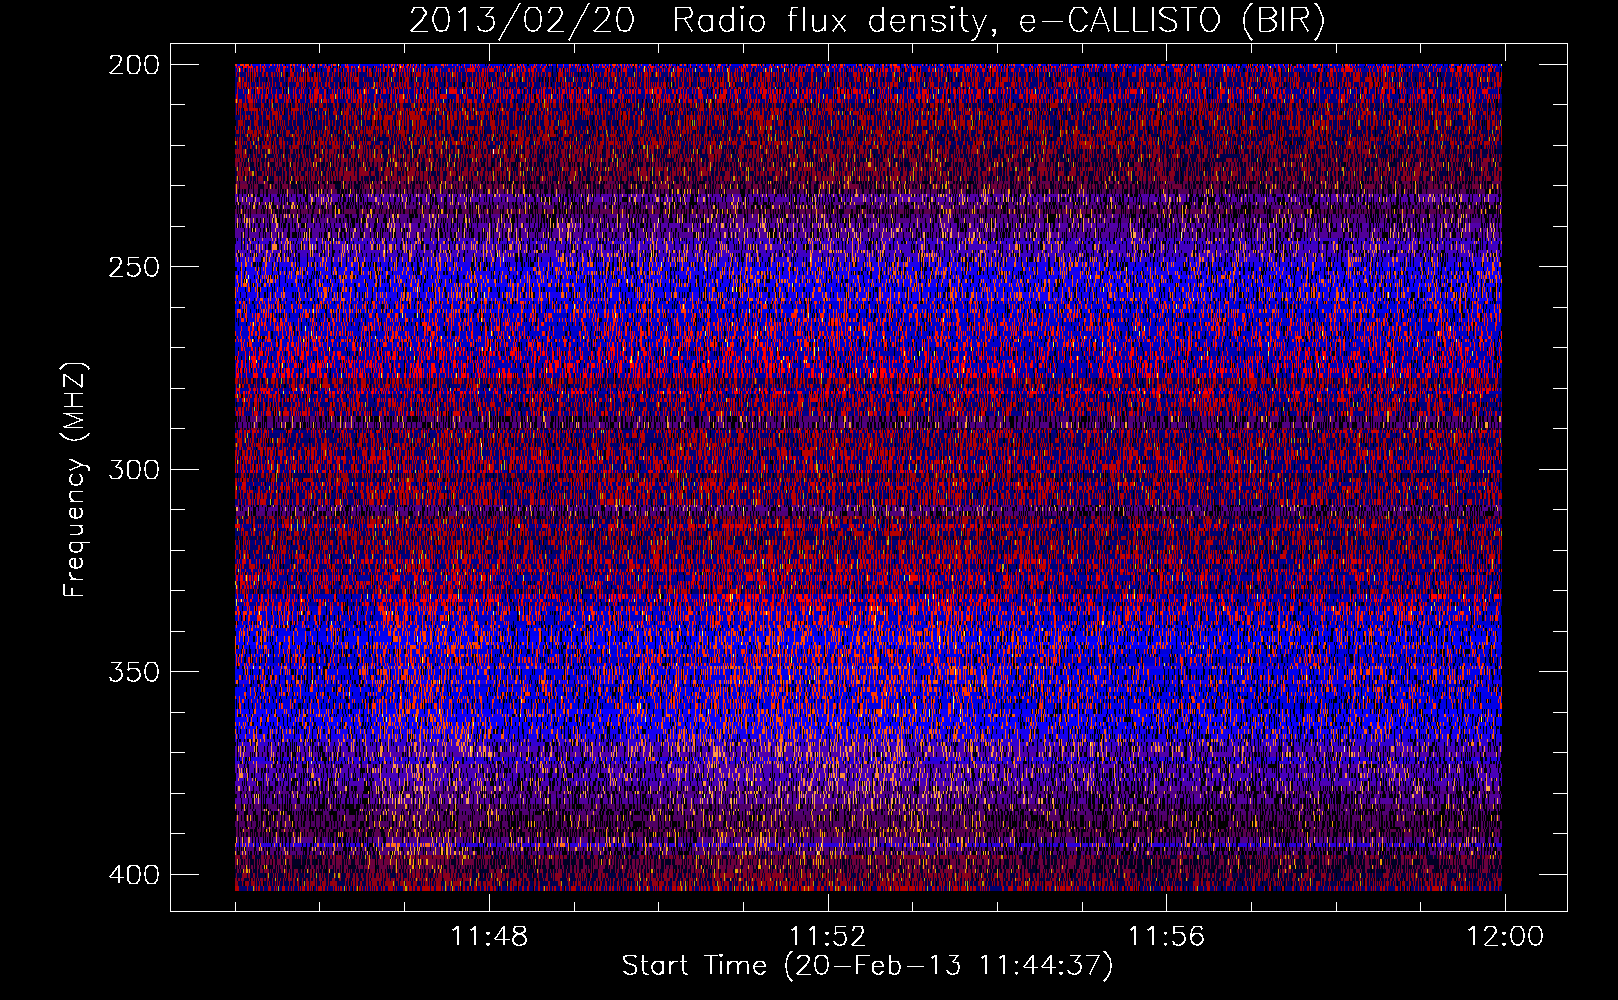This screenshot has width=1618, height=1000.
Task: Click the '11:52' time tick label
Action: pos(827,937)
